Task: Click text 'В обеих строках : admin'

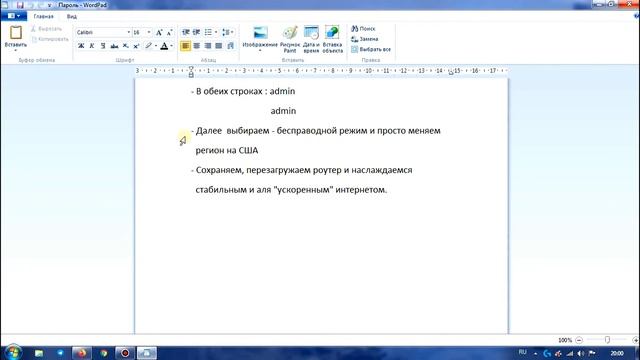Action: pyautogui.click(x=245, y=91)
